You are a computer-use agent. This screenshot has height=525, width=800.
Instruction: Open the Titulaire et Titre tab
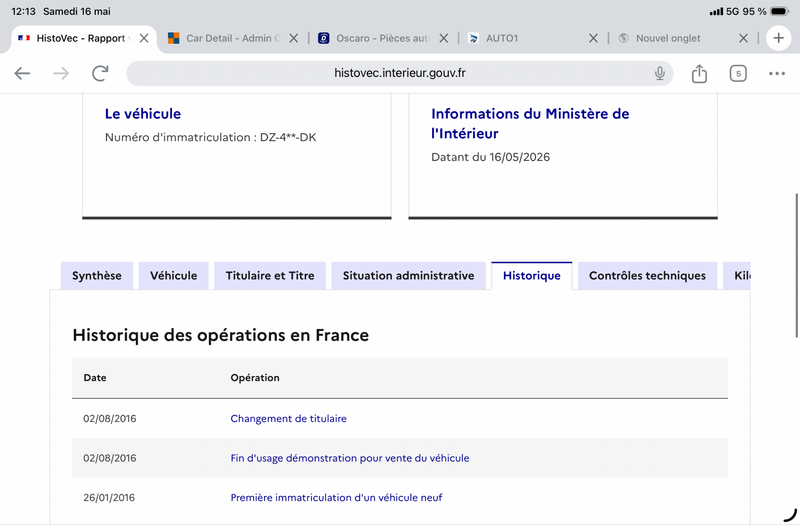[x=270, y=276]
